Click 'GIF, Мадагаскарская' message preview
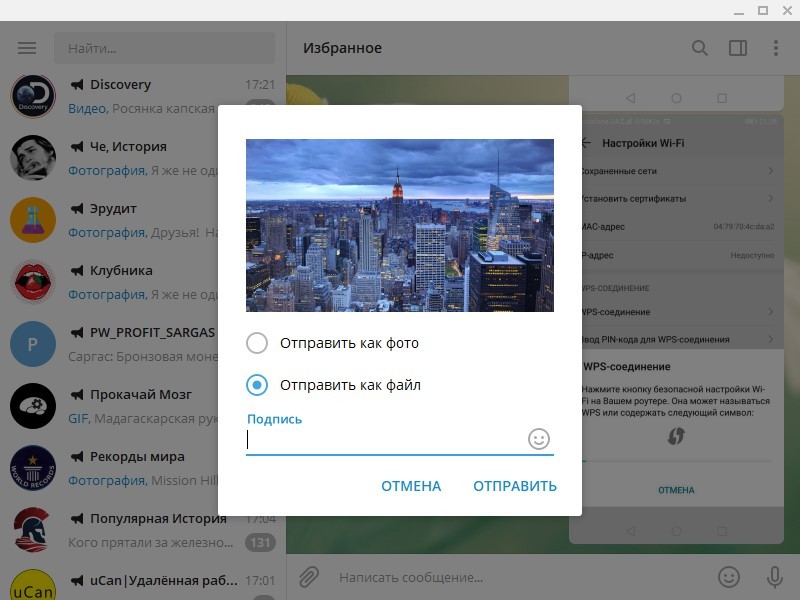Image resolution: width=800 pixels, height=600 pixels. pos(143,419)
